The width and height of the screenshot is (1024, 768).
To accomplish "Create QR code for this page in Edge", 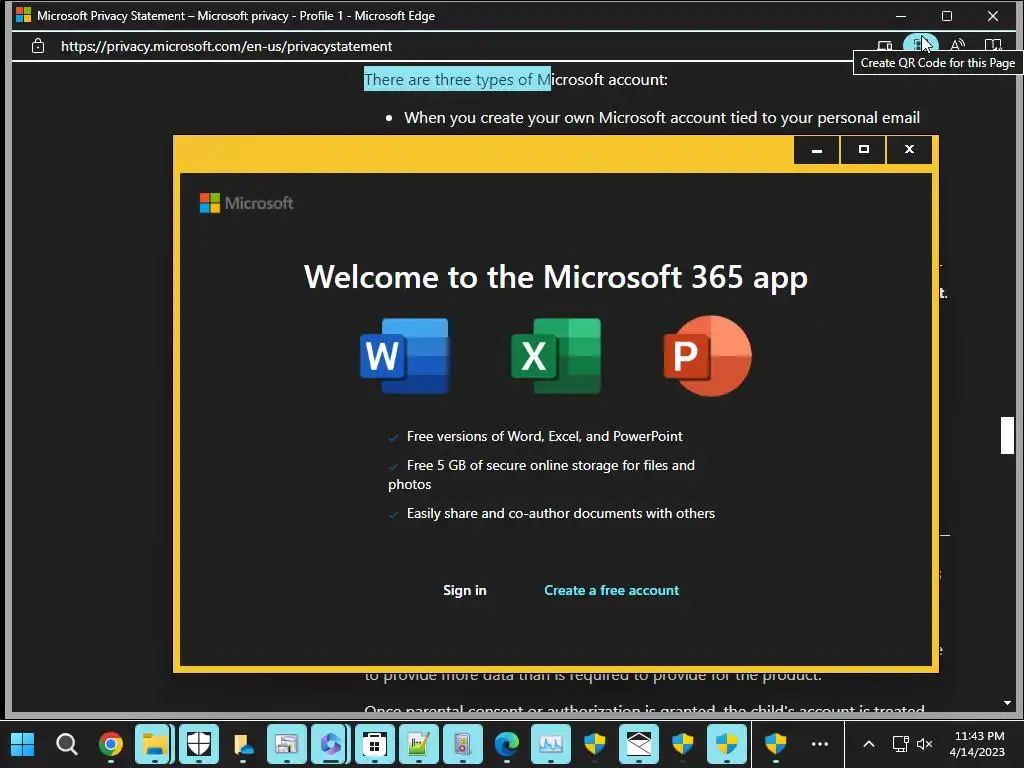I will (920, 45).
